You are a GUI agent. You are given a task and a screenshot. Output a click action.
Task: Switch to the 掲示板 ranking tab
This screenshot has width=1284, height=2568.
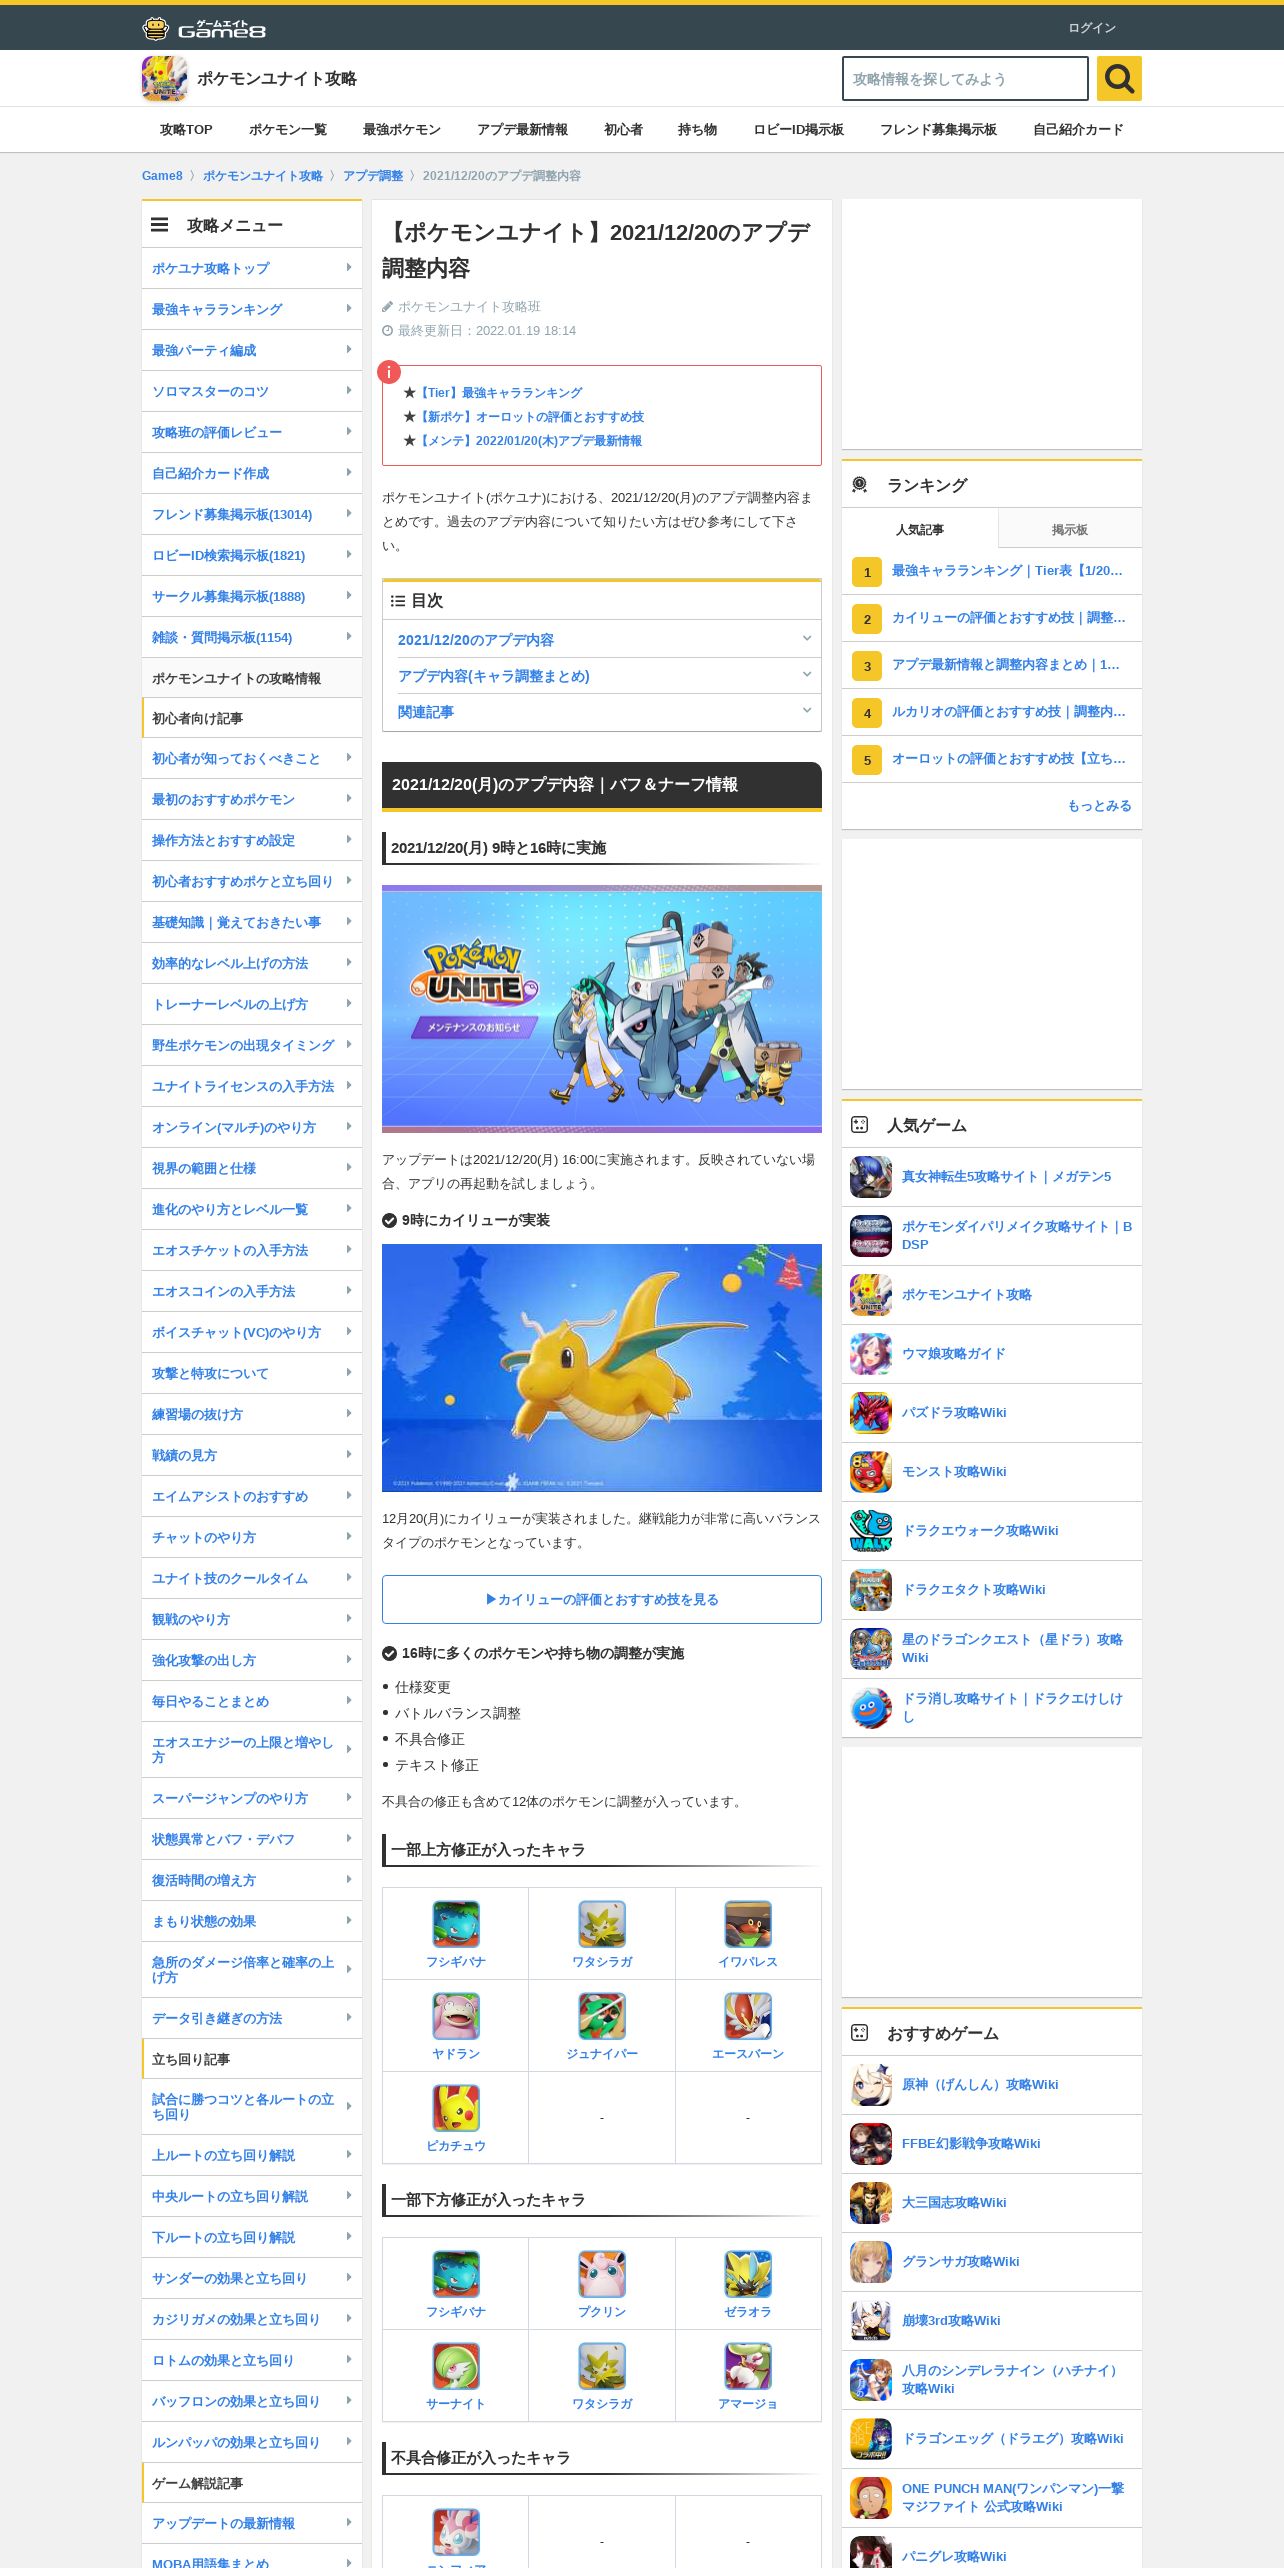click(1069, 529)
